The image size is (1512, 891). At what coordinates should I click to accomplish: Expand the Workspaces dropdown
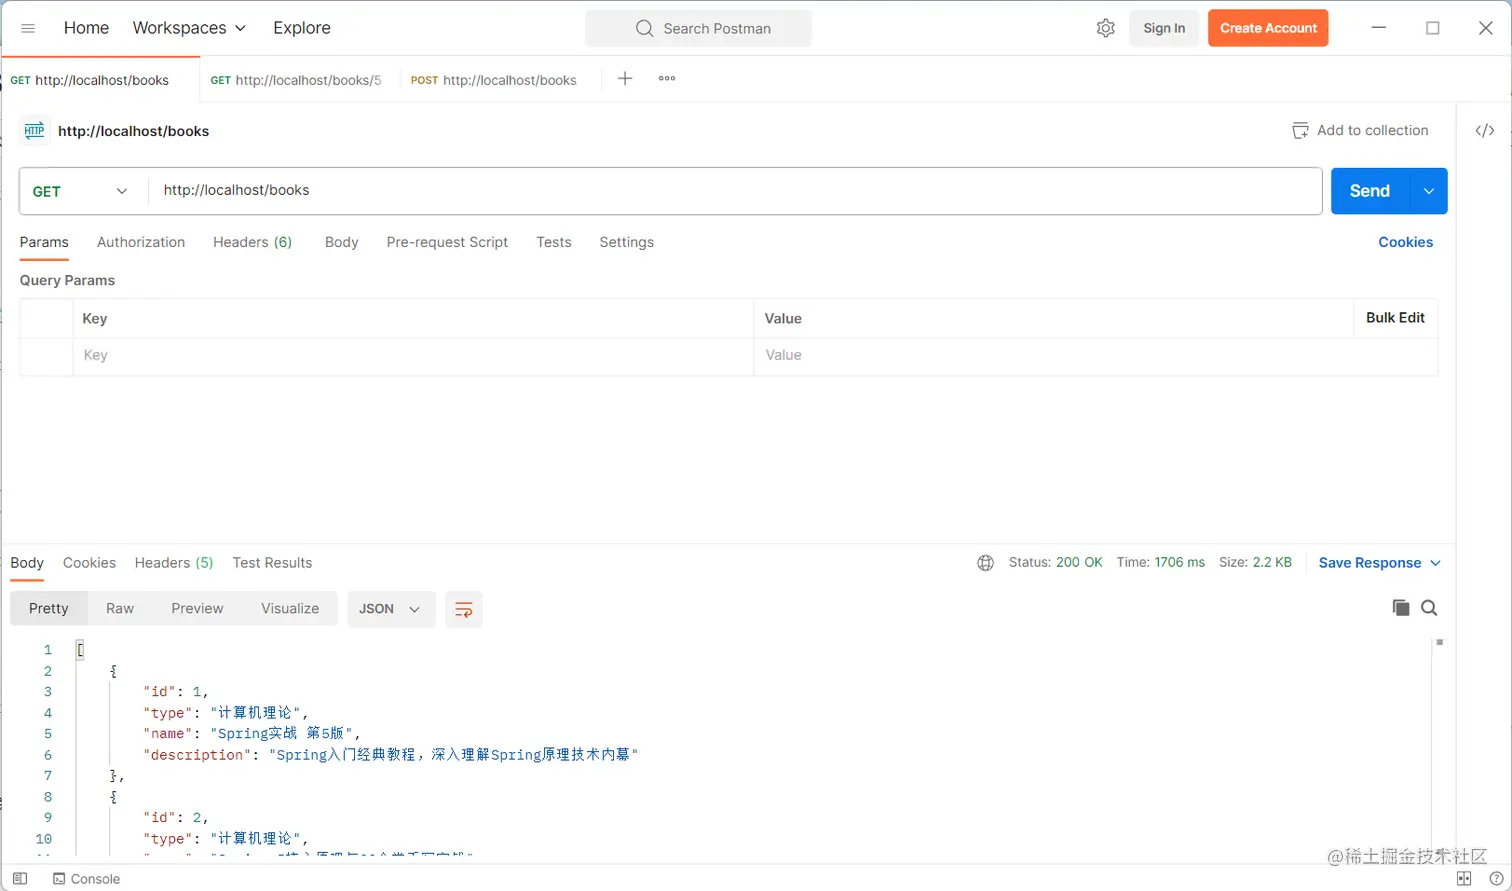189,28
